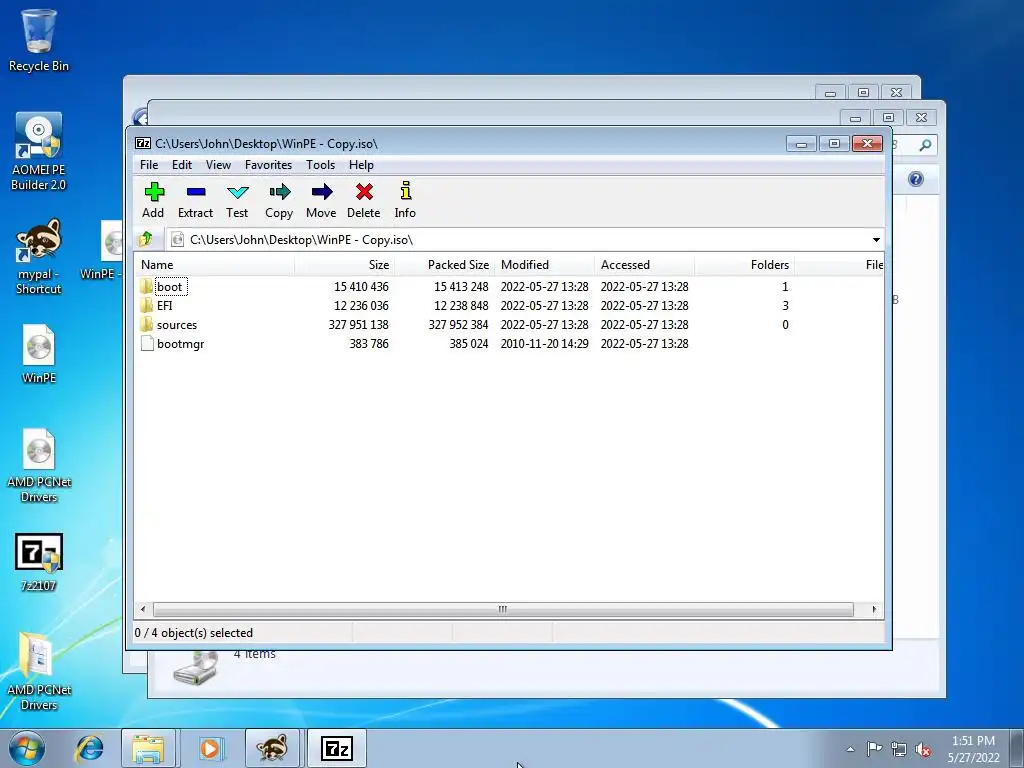
Task: Open the Favorites menu
Action: (268, 165)
